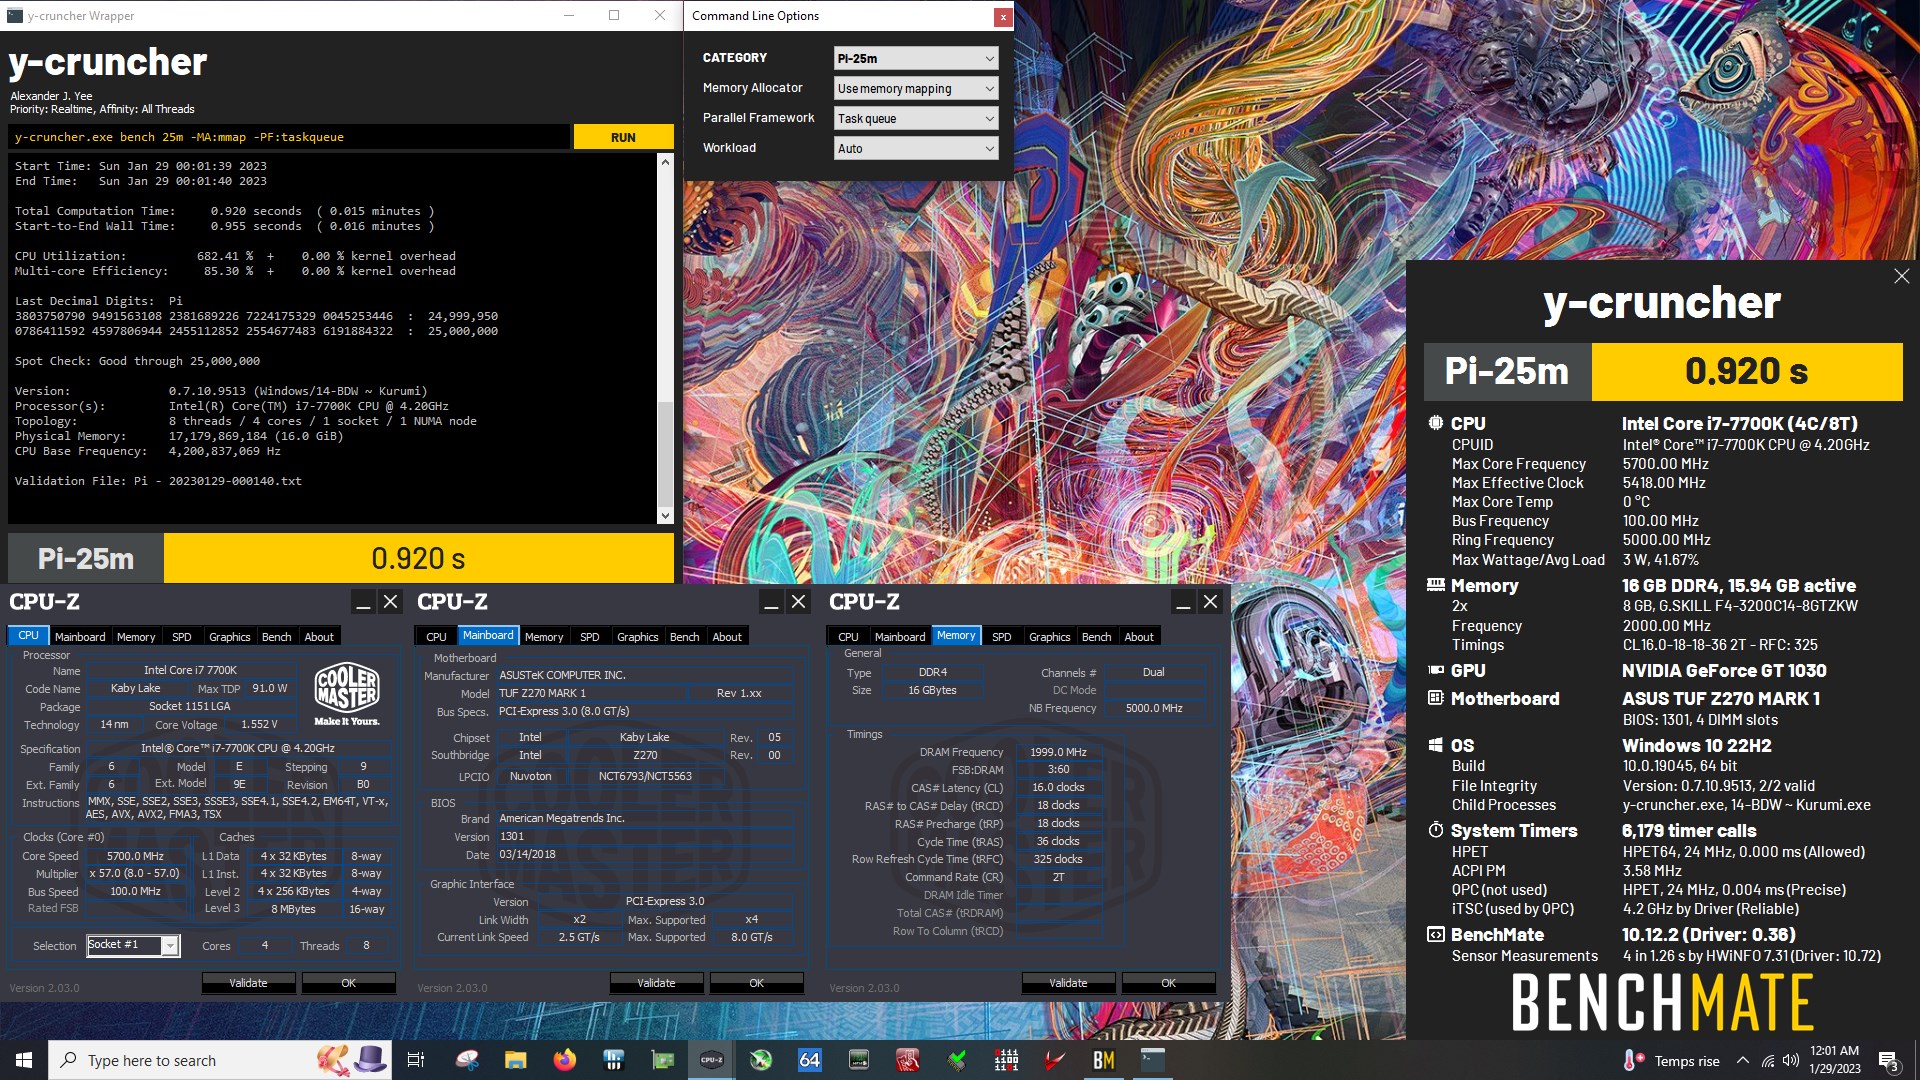Open the BenchMate BM taskbar icon
1920x1080 pixels.
pos(1103,1060)
